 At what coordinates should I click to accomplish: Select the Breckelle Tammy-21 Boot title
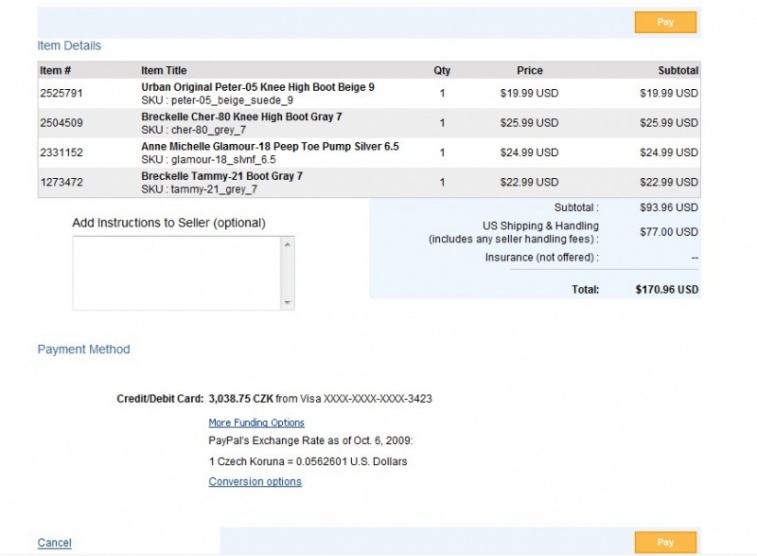click(222, 176)
